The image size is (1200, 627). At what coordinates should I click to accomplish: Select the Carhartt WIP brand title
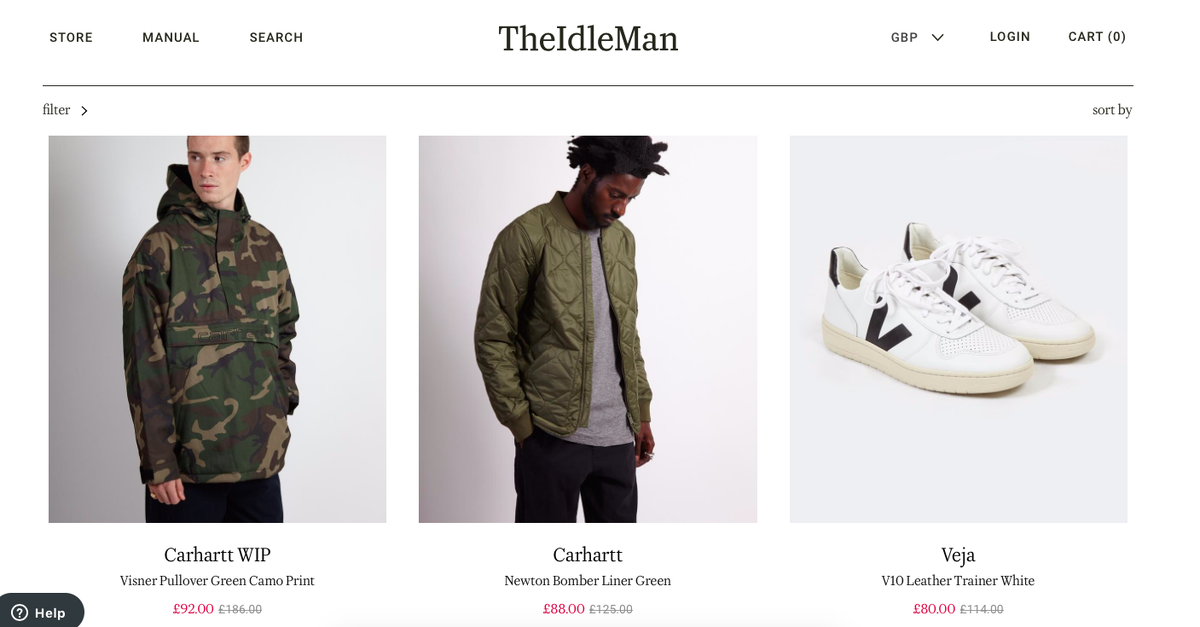(x=217, y=555)
